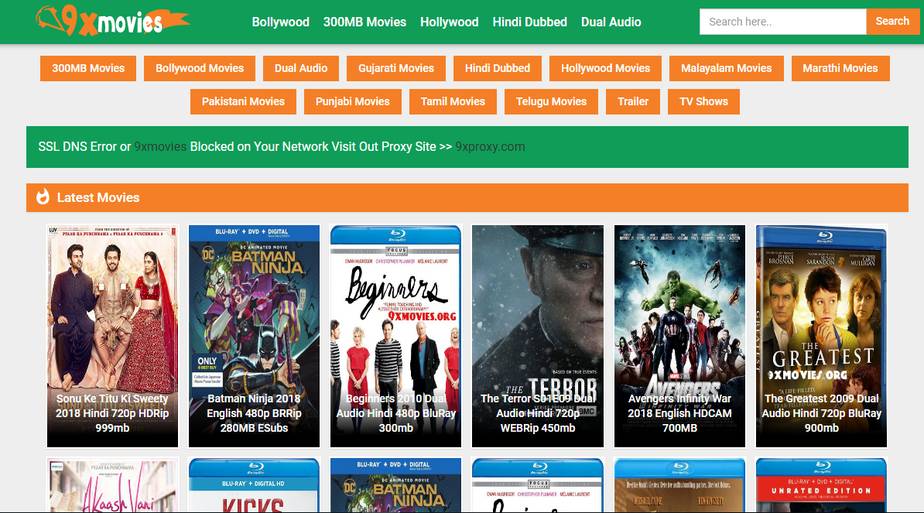Image resolution: width=924 pixels, height=513 pixels.
Task: Click the flame icon beside Latest Movies
Action: [x=43, y=197]
